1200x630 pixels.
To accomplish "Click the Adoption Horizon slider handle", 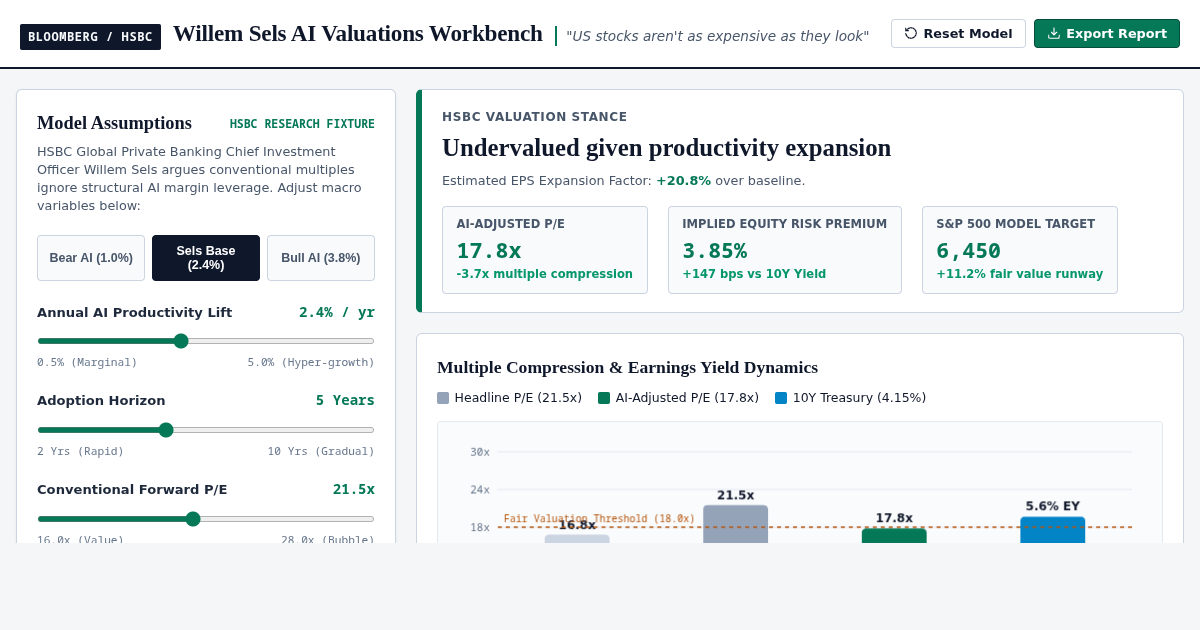I will (x=166, y=430).
